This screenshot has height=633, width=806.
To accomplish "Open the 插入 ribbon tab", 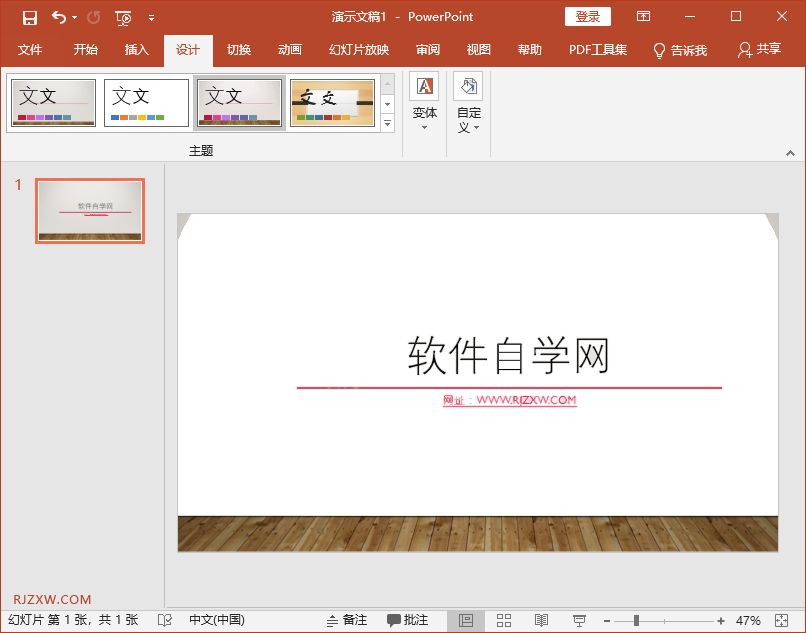I will point(136,50).
